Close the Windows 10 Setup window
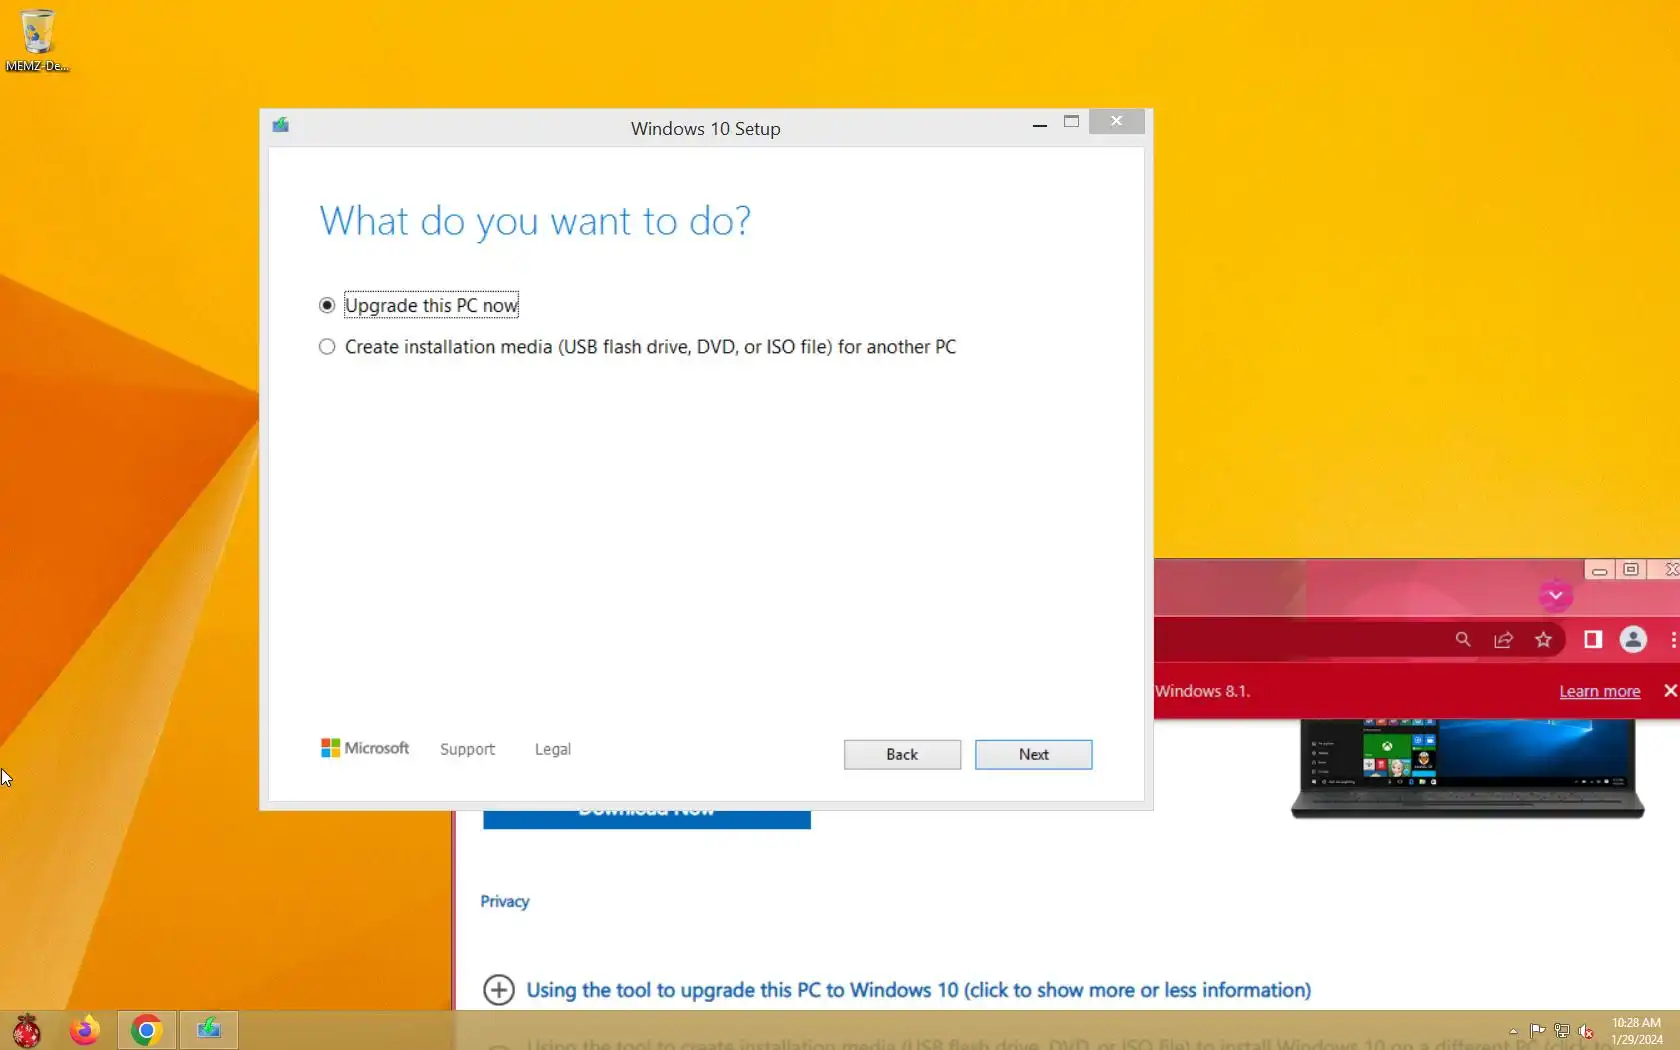The height and width of the screenshot is (1050, 1680). (x=1116, y=121)
